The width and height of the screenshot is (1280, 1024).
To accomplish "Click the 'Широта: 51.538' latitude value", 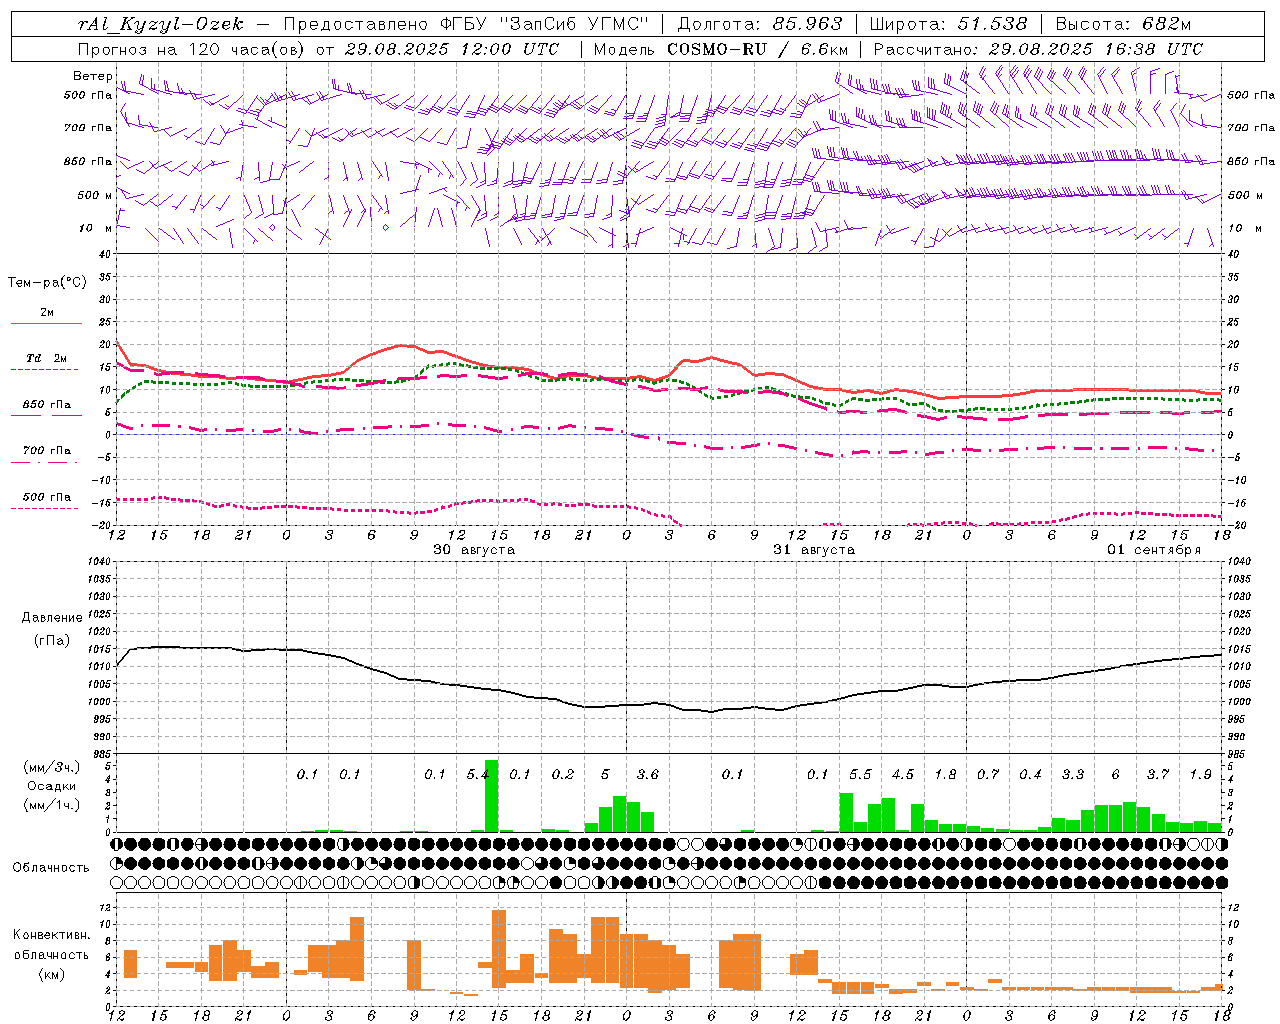I will coord(948,24).
